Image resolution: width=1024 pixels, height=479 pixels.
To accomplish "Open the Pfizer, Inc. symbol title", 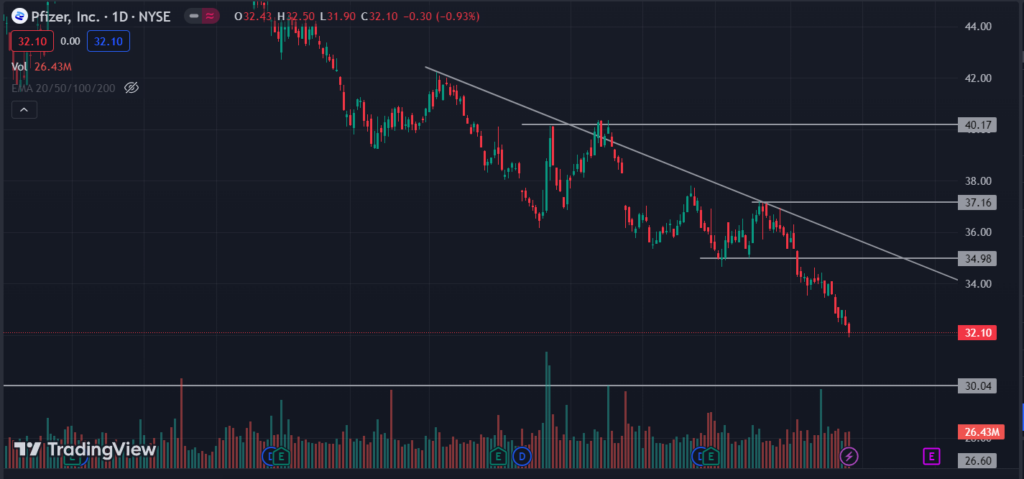I will pyautogui.click(x=101, y=16).
